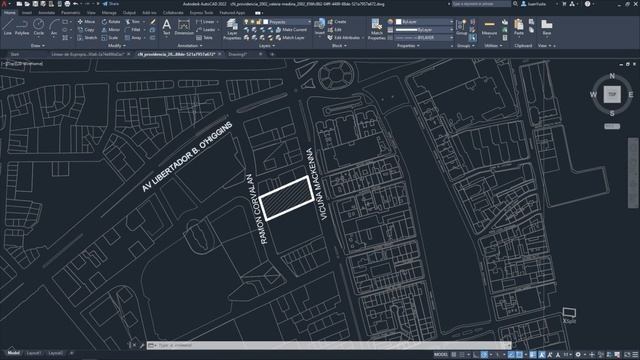This screenshot has height=360, width=640.
Task: Toggle annotation visibility in status bar
Action: (x=542, y=355)
